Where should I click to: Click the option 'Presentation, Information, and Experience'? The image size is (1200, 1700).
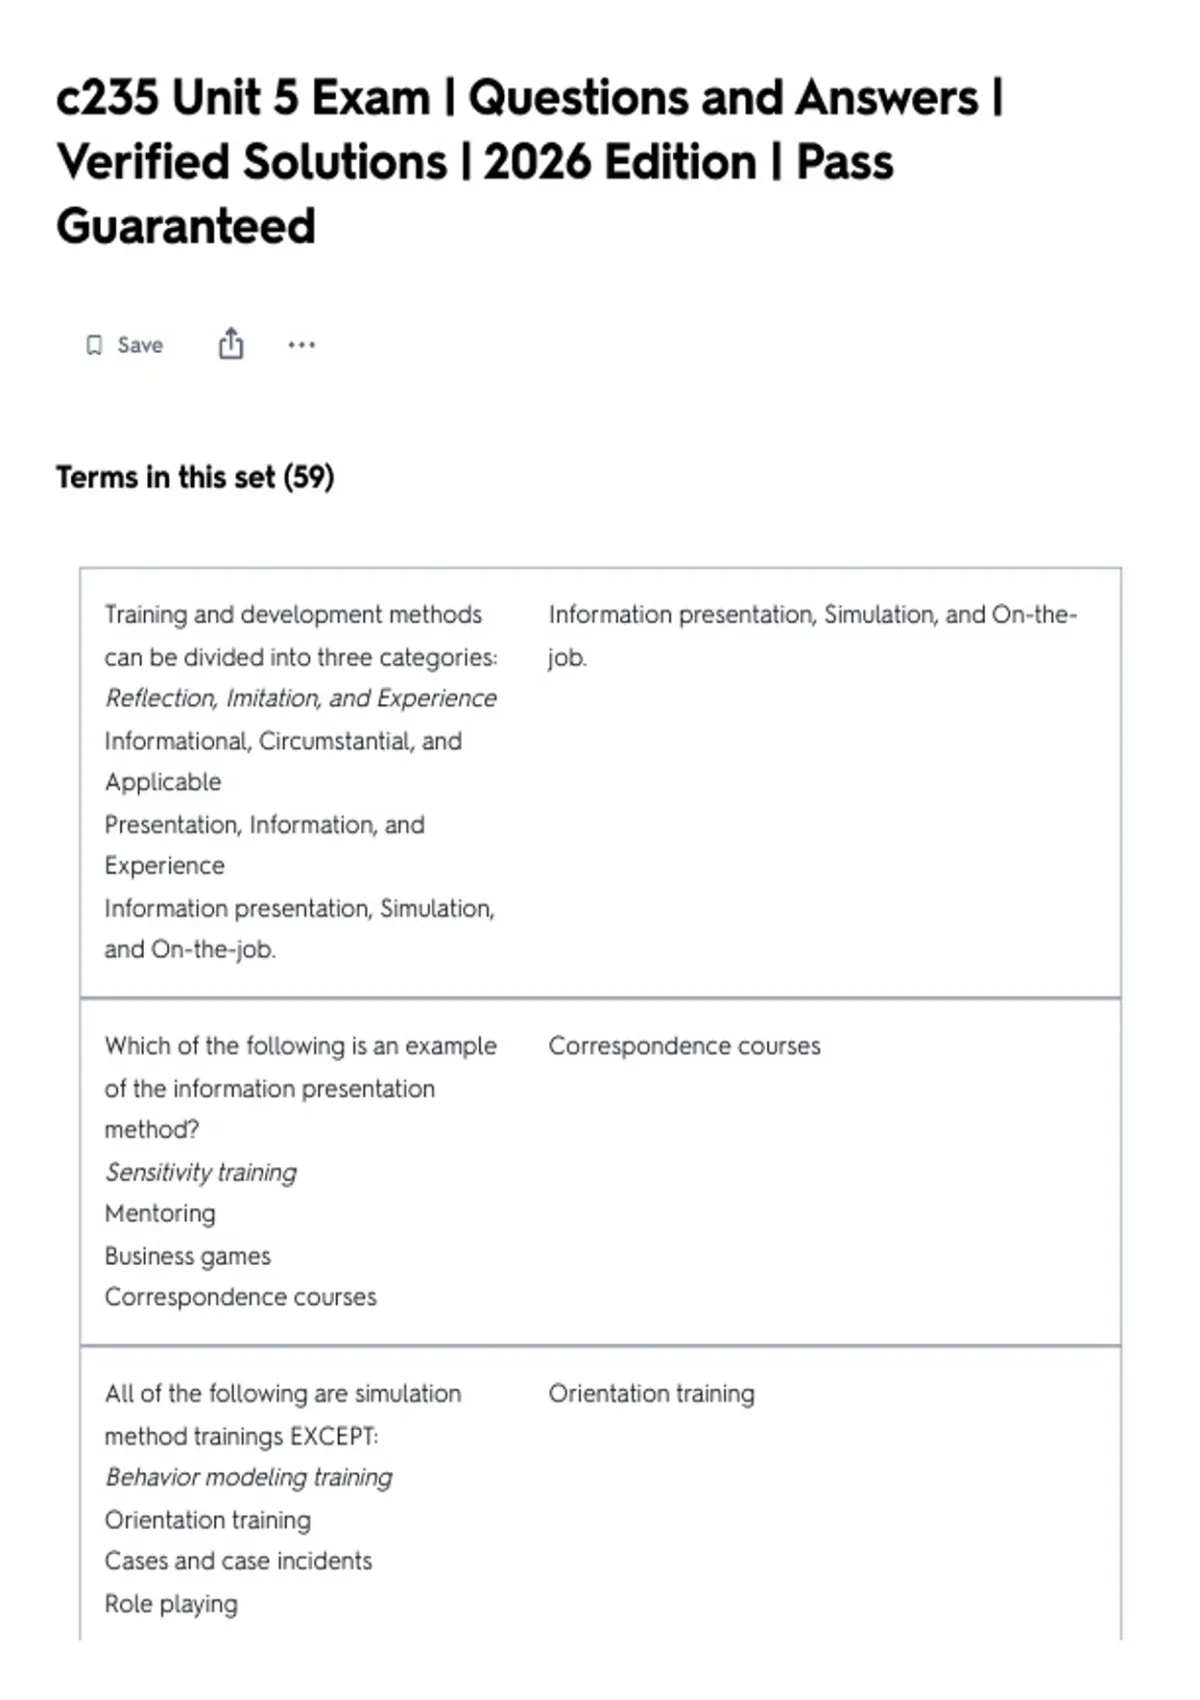click(264, 845)
